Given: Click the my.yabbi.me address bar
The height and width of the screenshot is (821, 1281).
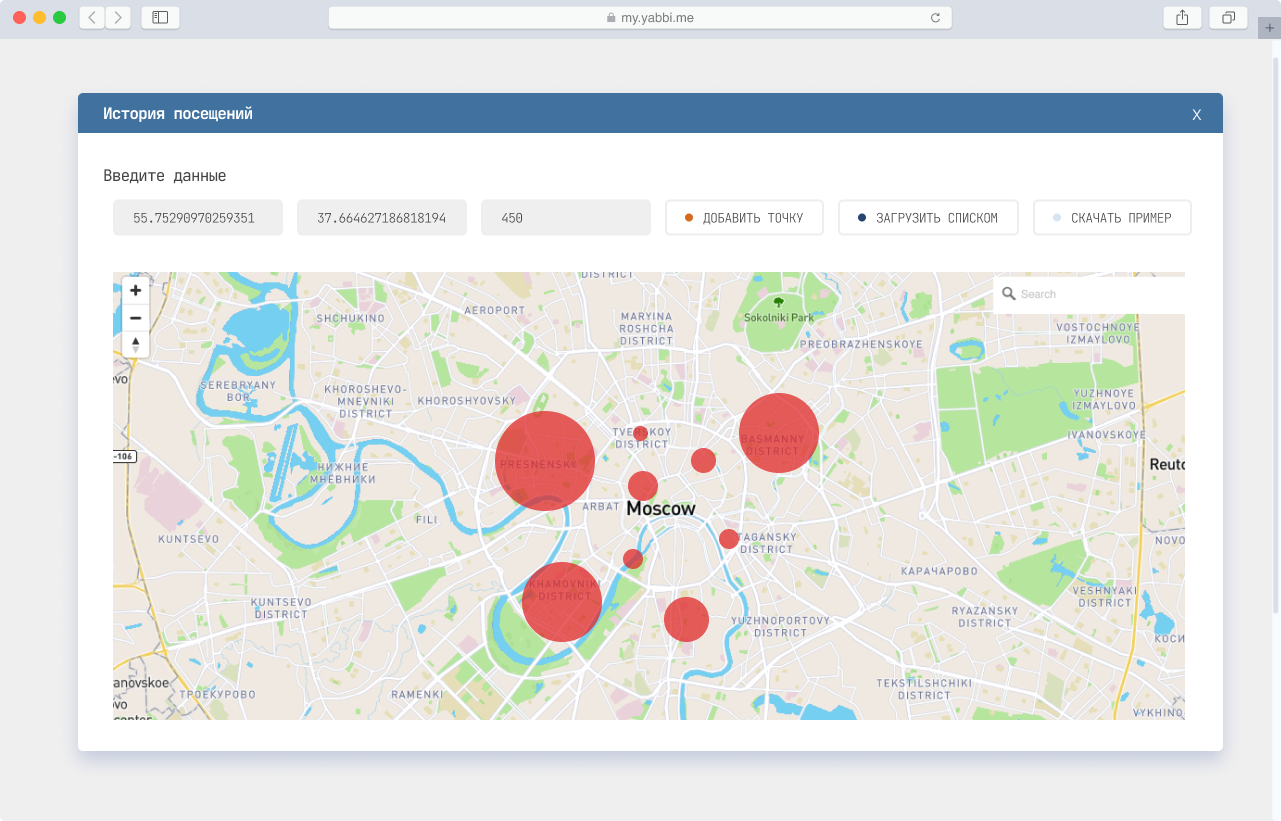Looking at the screenshot, I should [x=640, y=18].
